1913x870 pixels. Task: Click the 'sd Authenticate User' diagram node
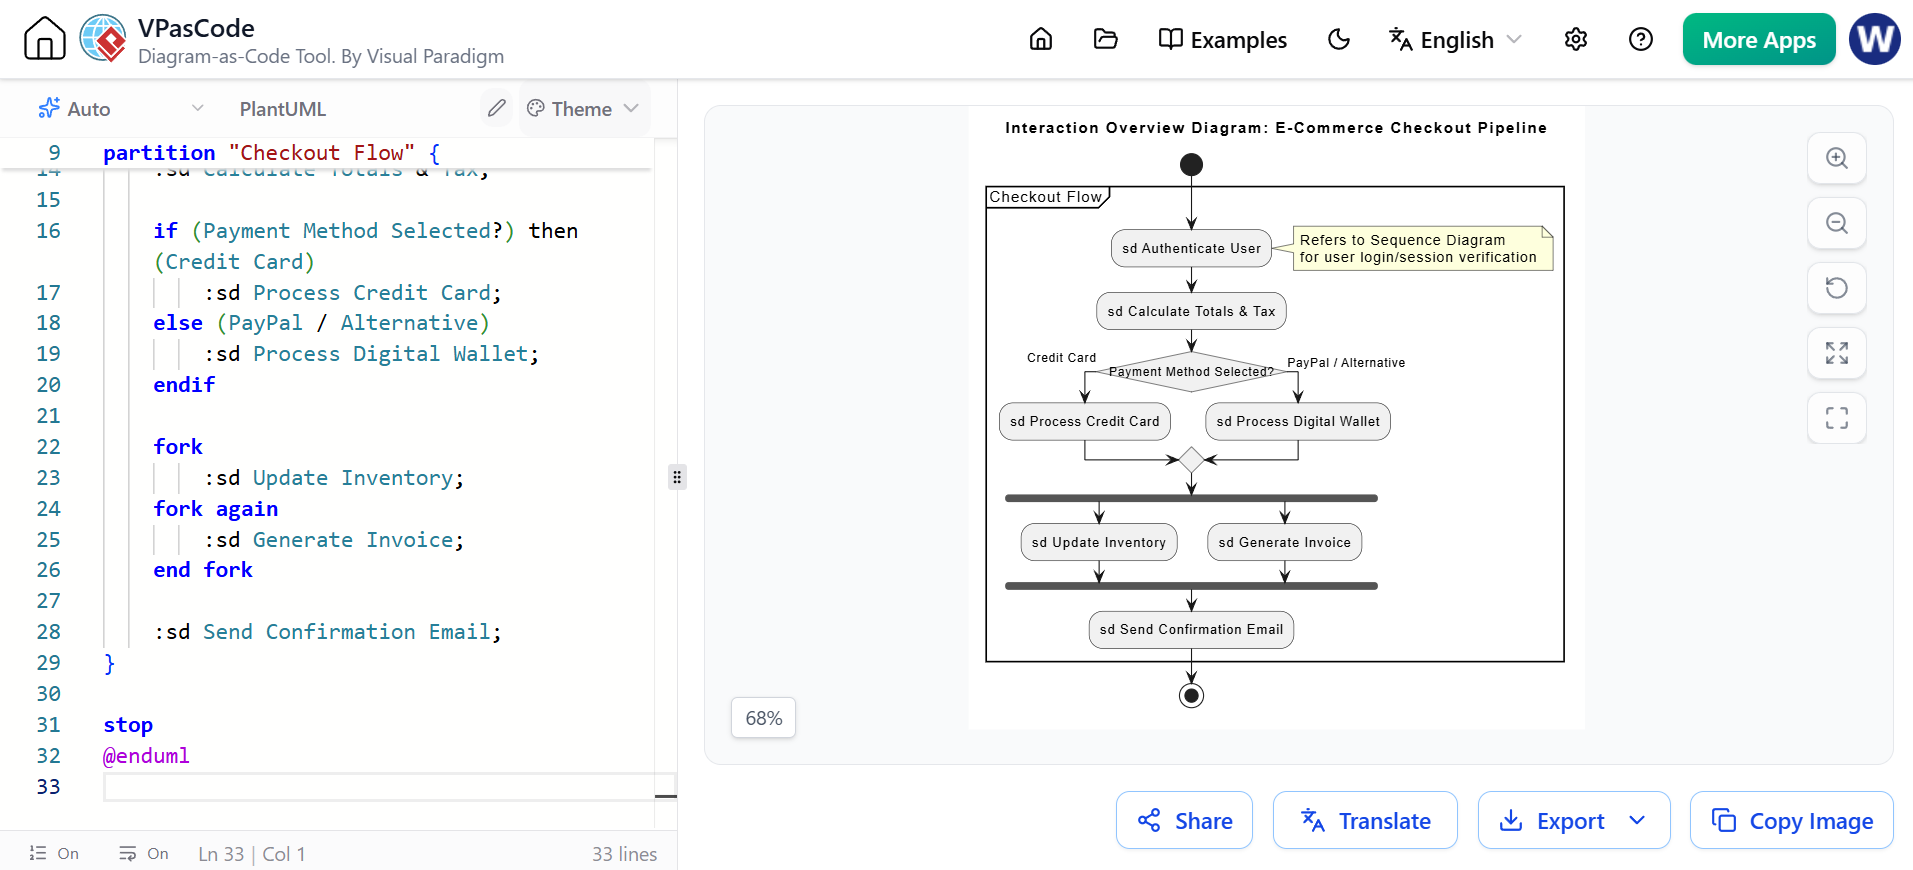pyautogui.click(x=1191, y=248)
